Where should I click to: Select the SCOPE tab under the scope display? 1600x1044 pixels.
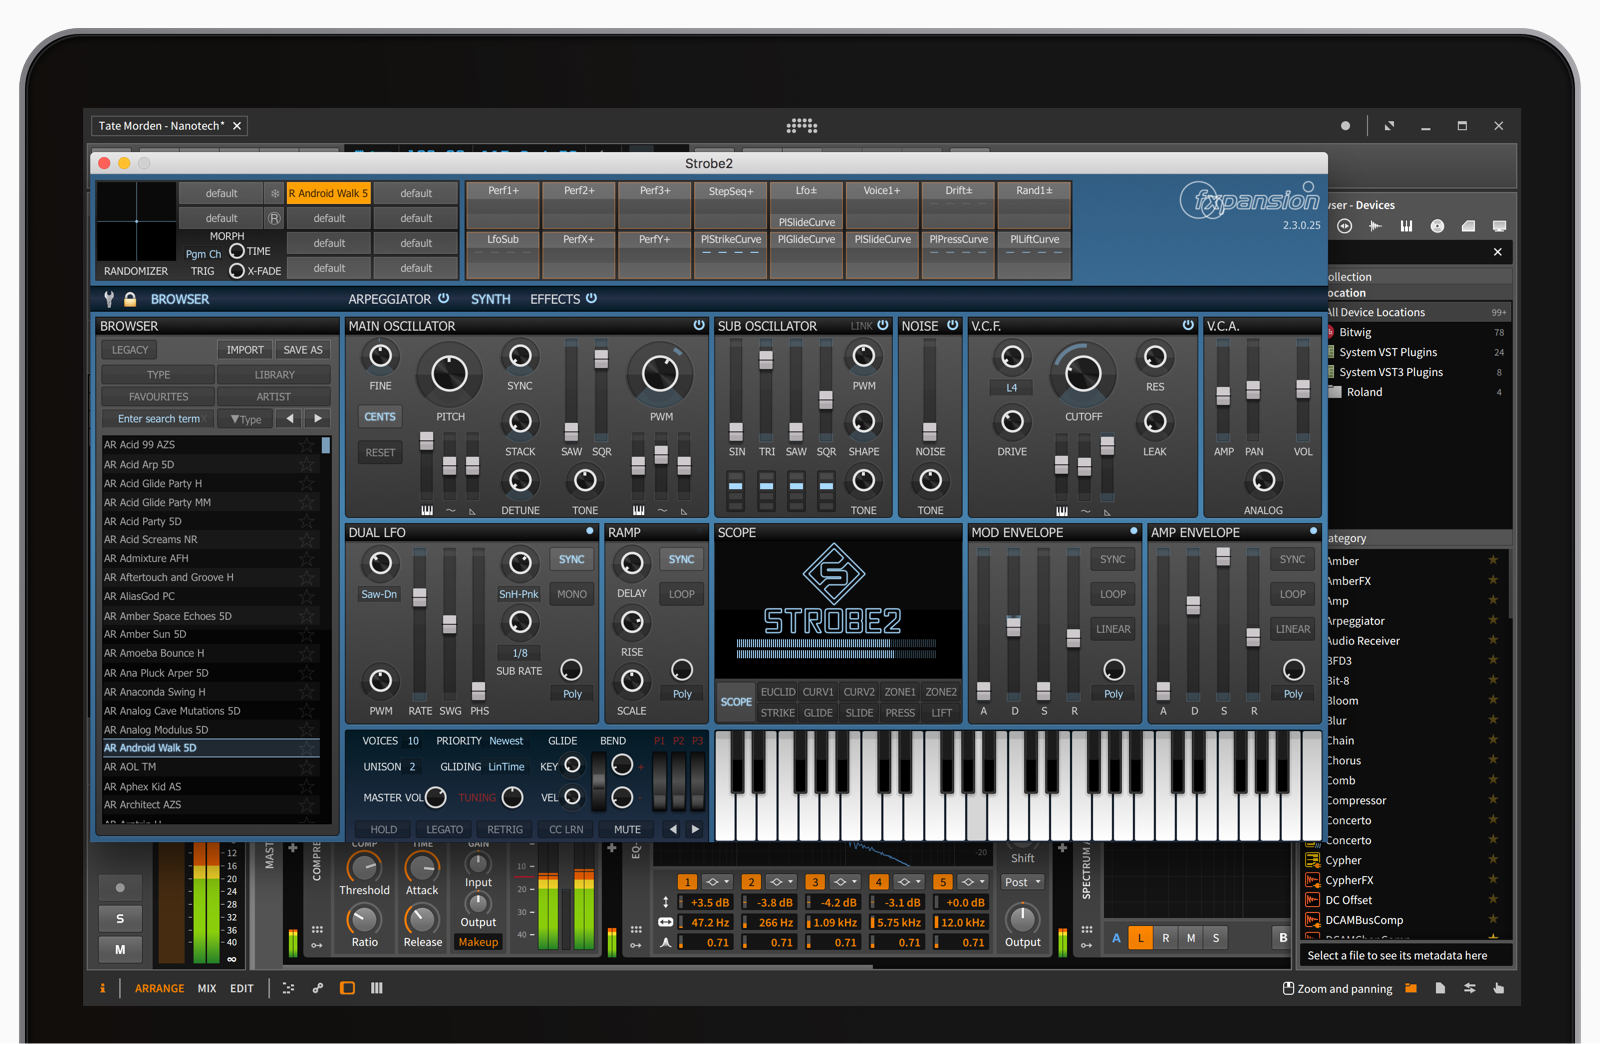(736, 702)
